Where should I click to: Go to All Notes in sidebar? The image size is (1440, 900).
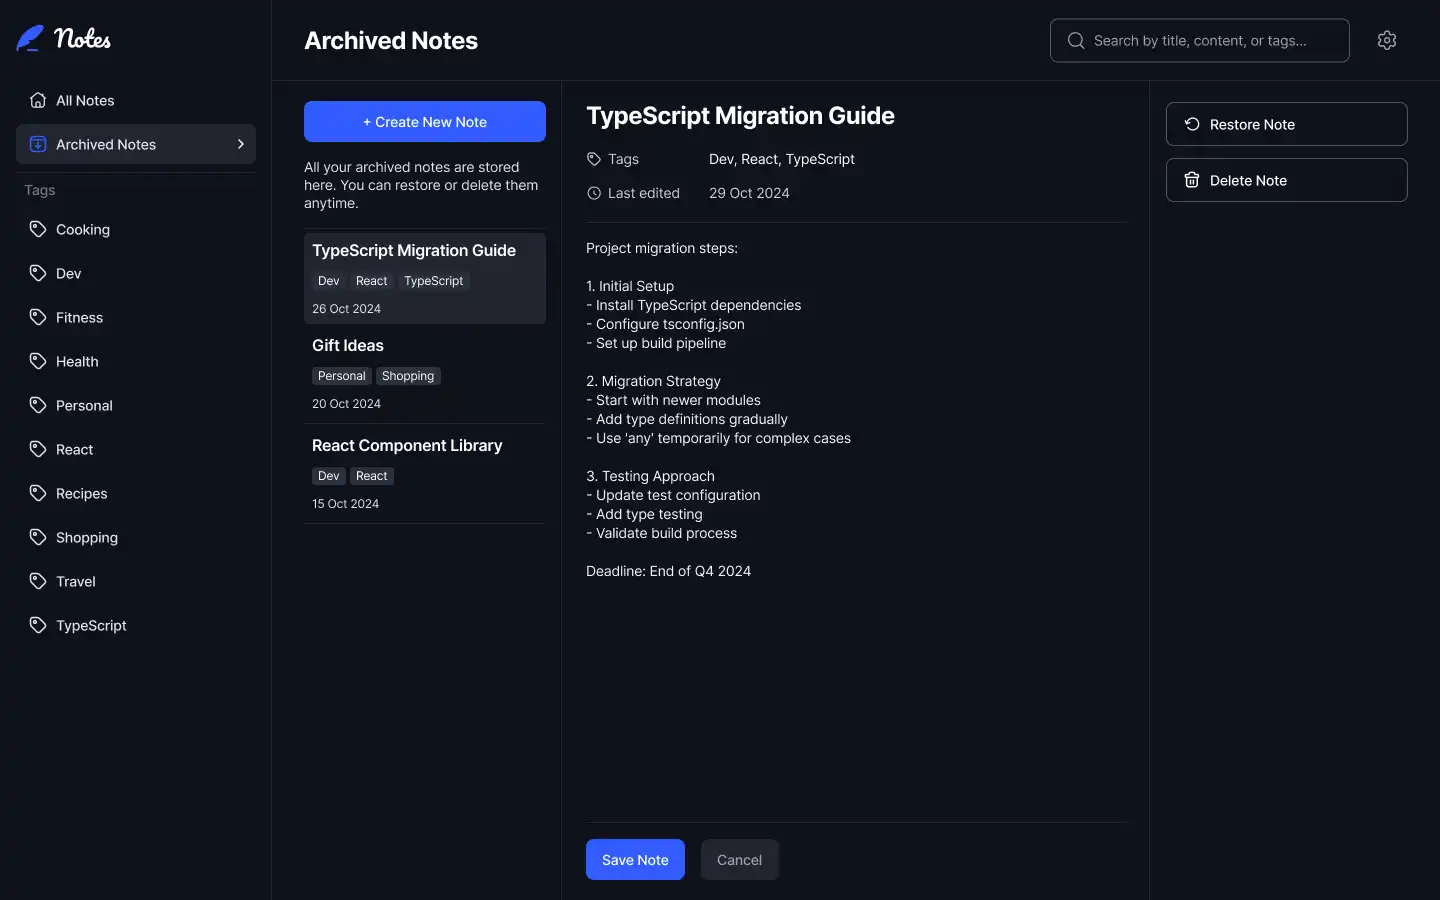[x=85, y=100]
